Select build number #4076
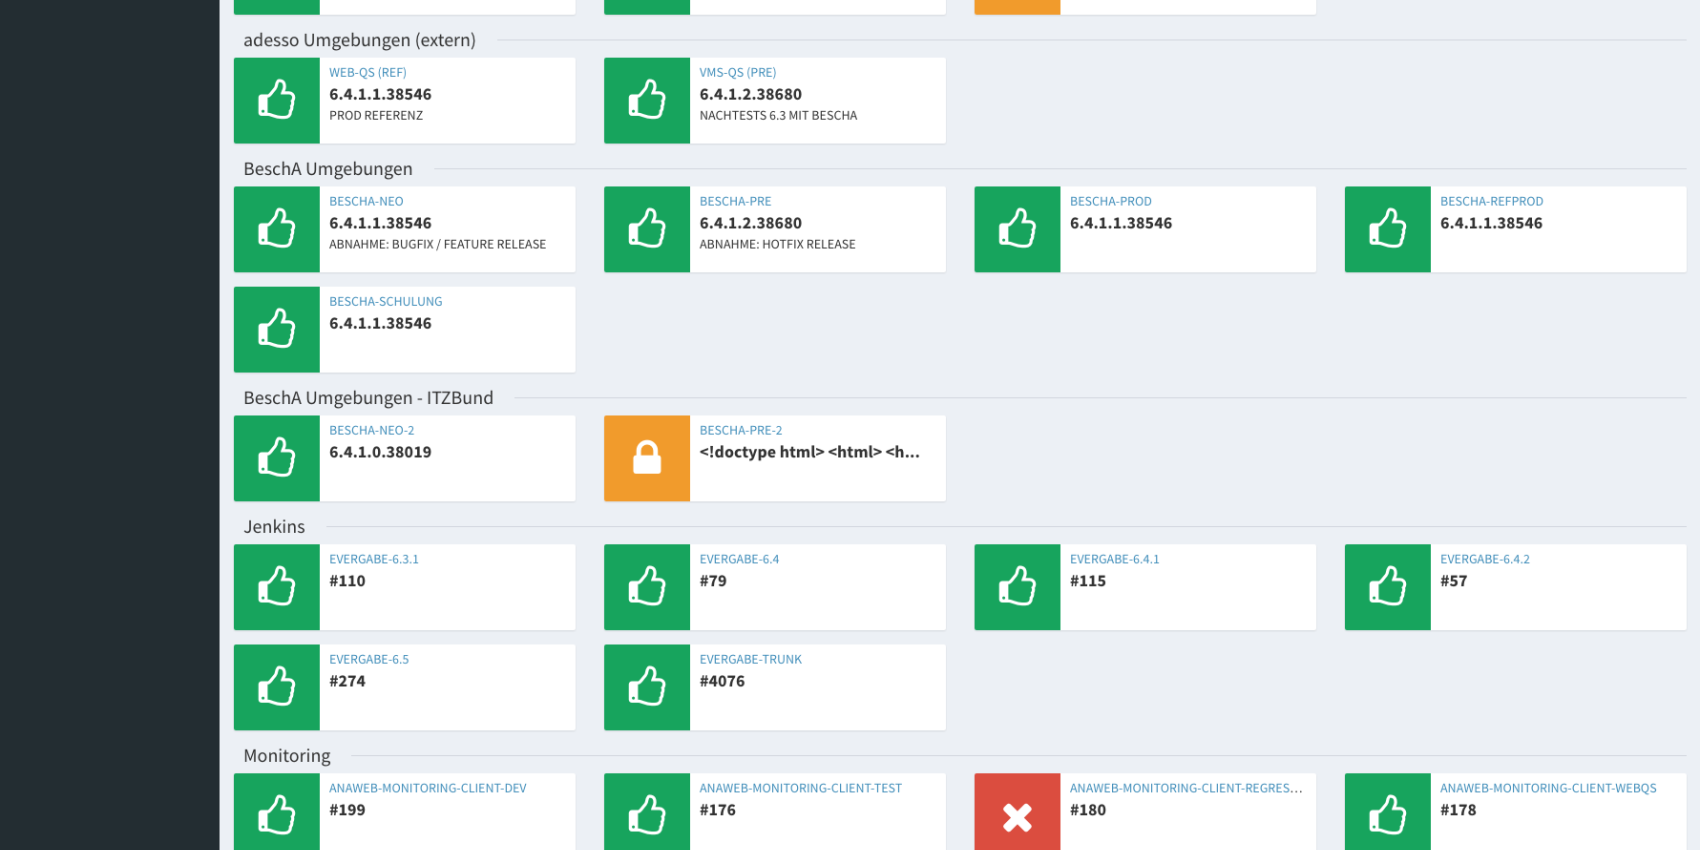Image resolution: width=1700 pixels, height=850 pixels. (x=722, y=682)
